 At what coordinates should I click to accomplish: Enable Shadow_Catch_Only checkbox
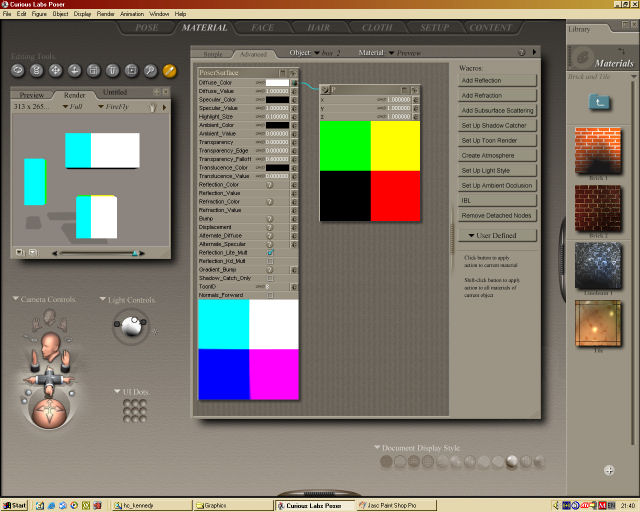click(270, 278)
